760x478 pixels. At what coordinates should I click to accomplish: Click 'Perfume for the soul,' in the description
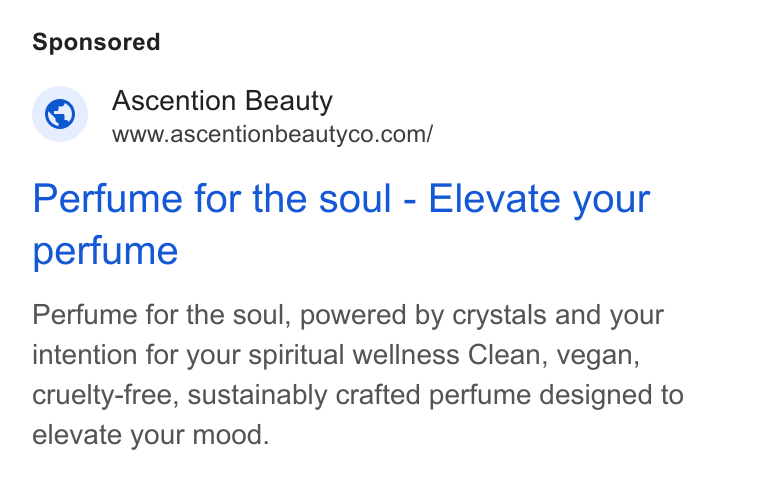click(x=161, y=315)
